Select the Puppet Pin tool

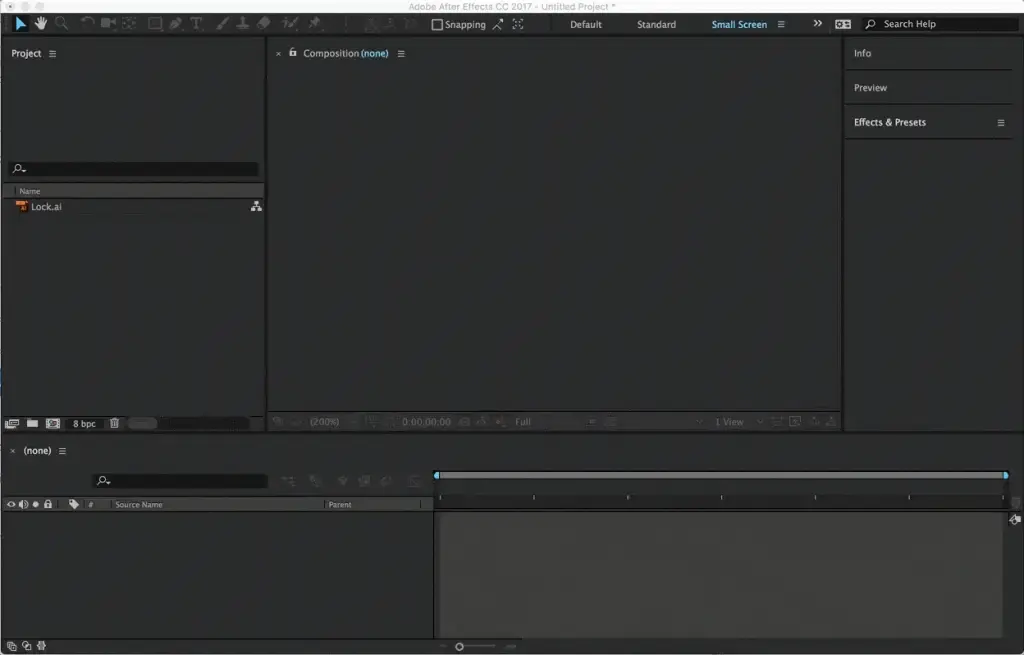314,24
